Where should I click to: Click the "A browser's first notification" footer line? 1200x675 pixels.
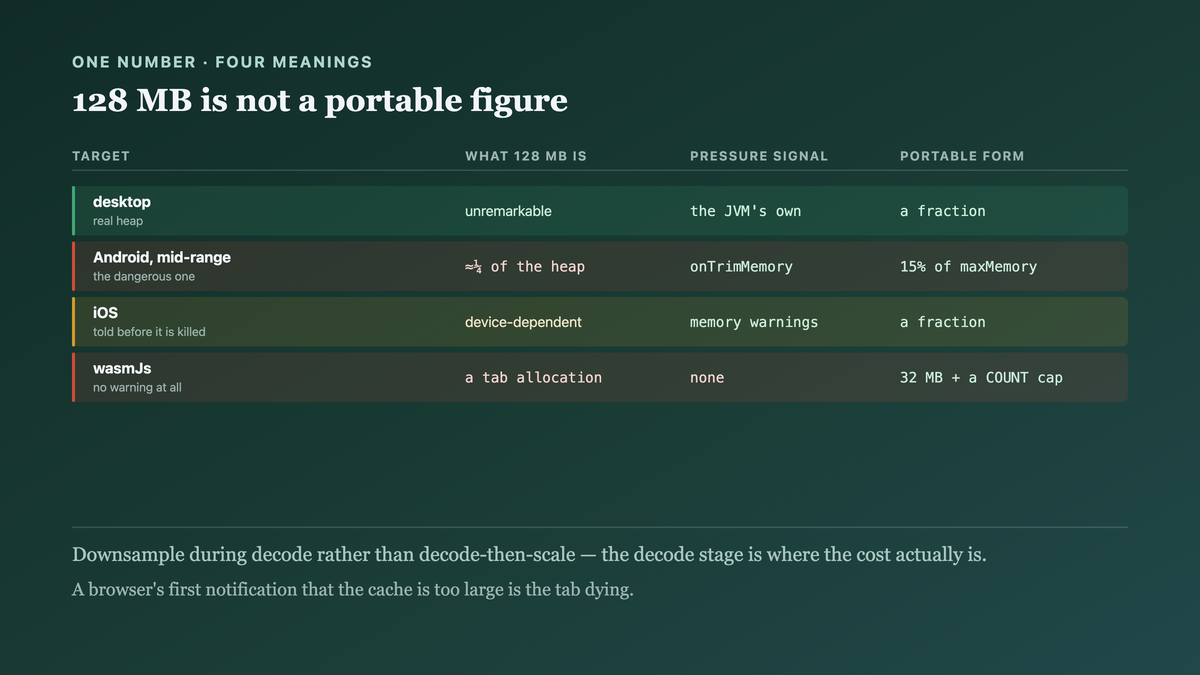(x=353, y=590)
